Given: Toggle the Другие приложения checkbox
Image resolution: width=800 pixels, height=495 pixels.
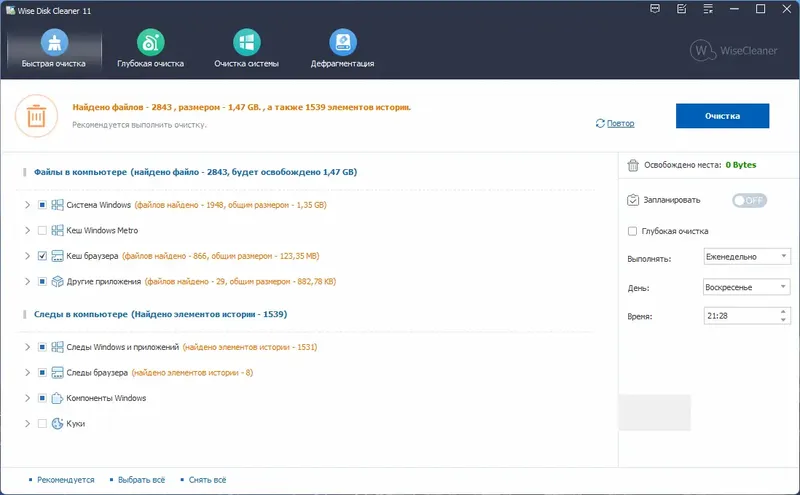Looking at the screenshot, I should (42, 282).
